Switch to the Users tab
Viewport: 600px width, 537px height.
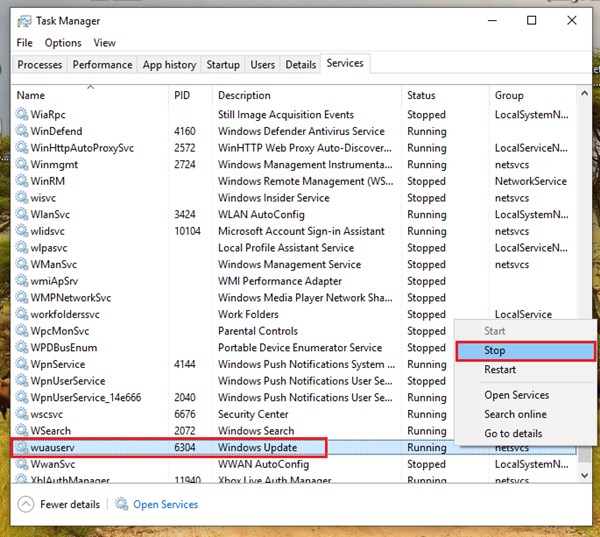click(x=262, y=64)
